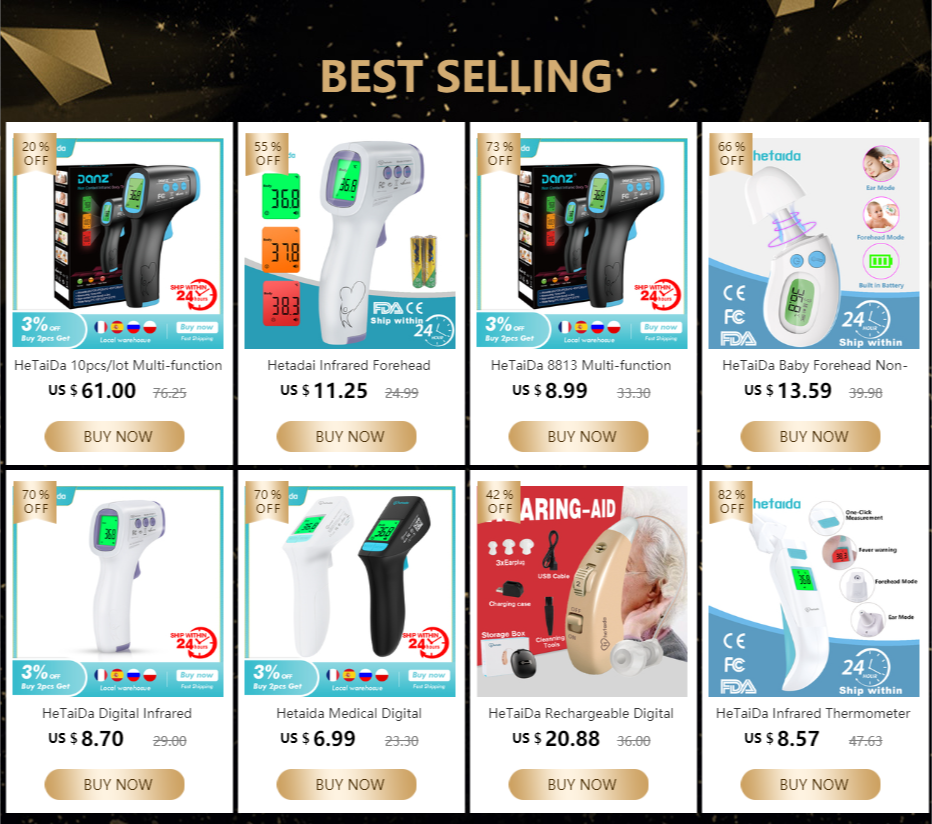Buy the HeTaiDa Infrared Thermometer at $8.57
This screenshot has height=824, width=932.
click(811, 784)
